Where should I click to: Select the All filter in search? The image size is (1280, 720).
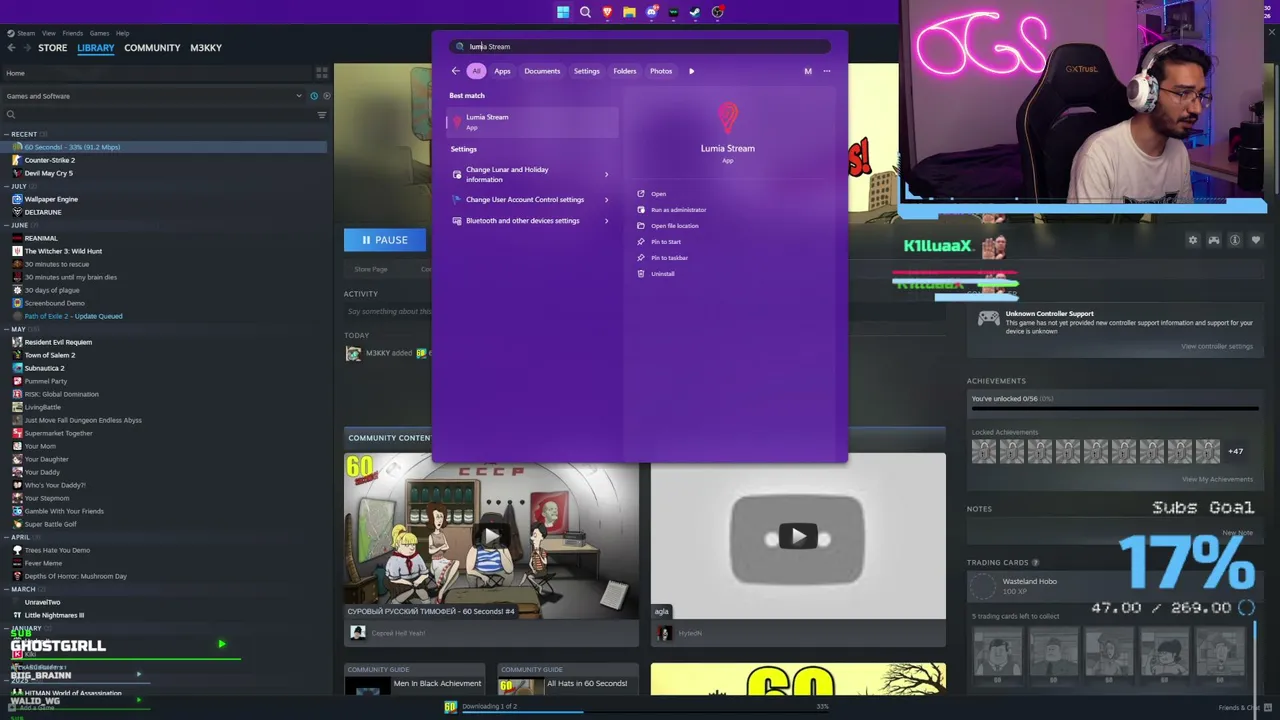click(x=476, y=71)
